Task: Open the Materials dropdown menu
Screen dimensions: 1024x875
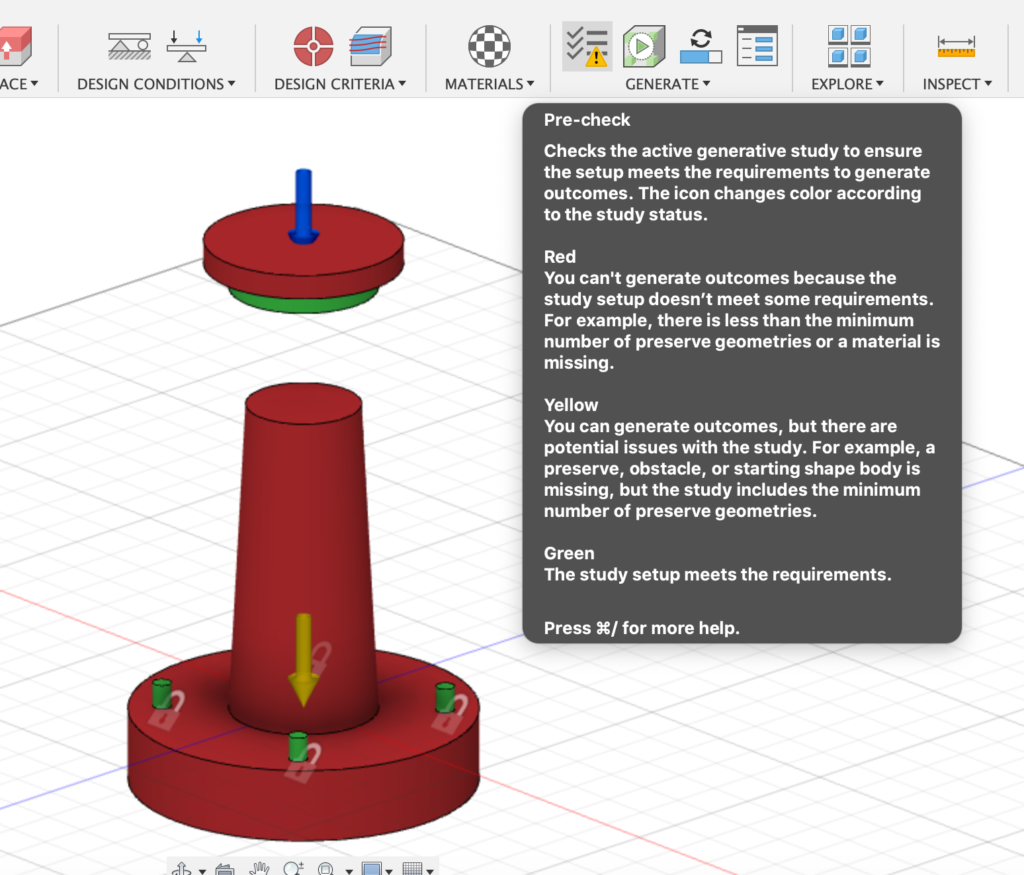Action: coord(489,84)
